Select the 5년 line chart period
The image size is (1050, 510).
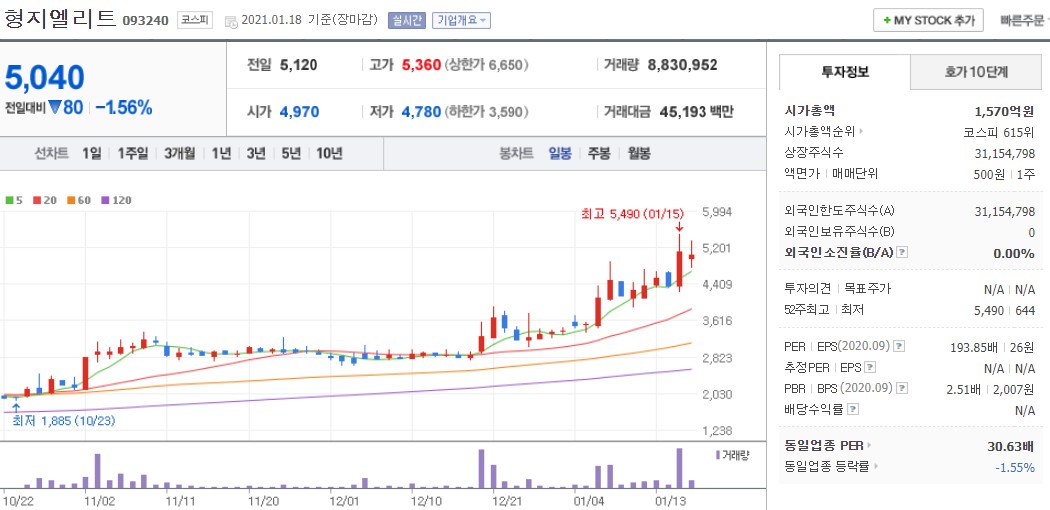pyautogui.click(x=291, y=153)
